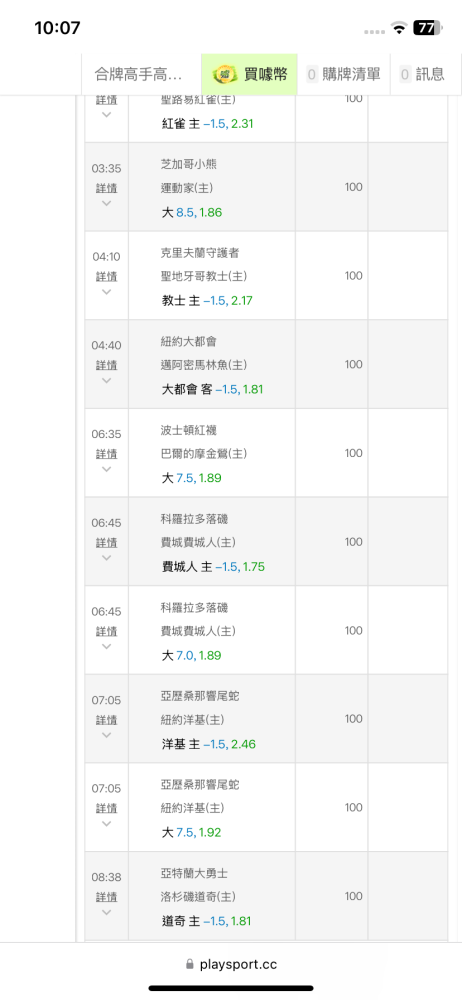Select the 道奇 主 -1.5, 1.81 pick

(207, 922)
